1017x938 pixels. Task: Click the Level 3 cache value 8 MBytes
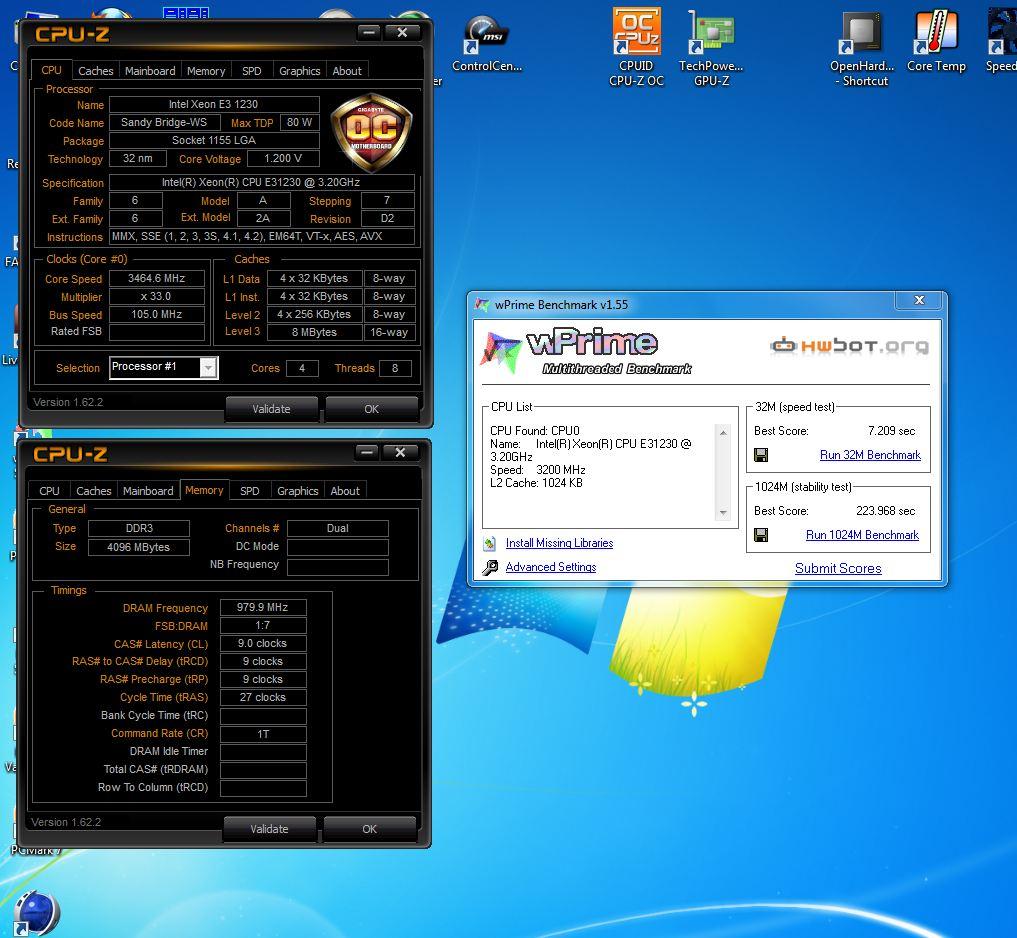click(x=315, y=332)
